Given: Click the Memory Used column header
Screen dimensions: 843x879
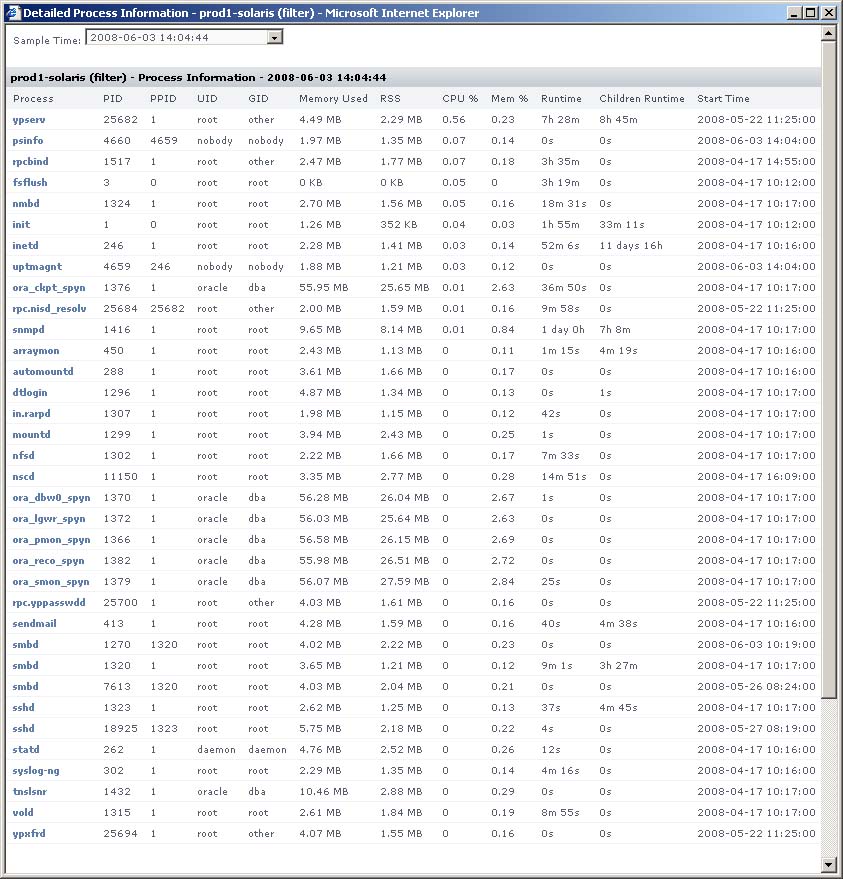Looking at the screenshot, I should pyautogui.click(x=333, y=99).
